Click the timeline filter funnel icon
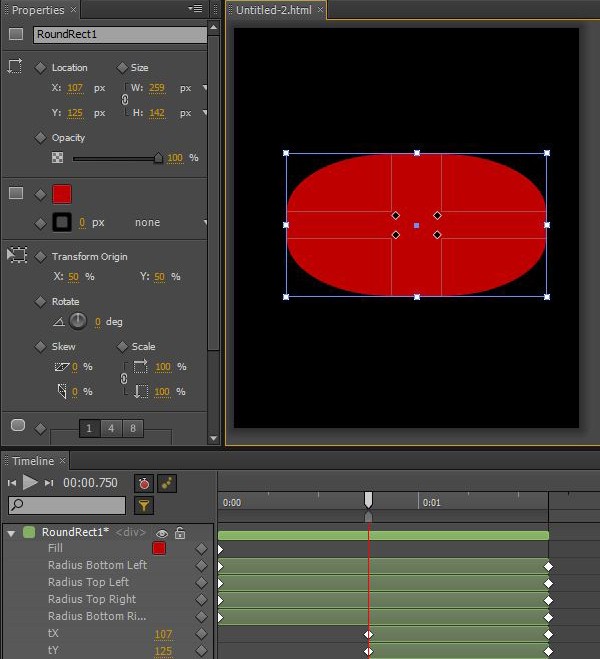Image resolution: width=600 pixels, height=659 pixels. [x=144, y=506]
